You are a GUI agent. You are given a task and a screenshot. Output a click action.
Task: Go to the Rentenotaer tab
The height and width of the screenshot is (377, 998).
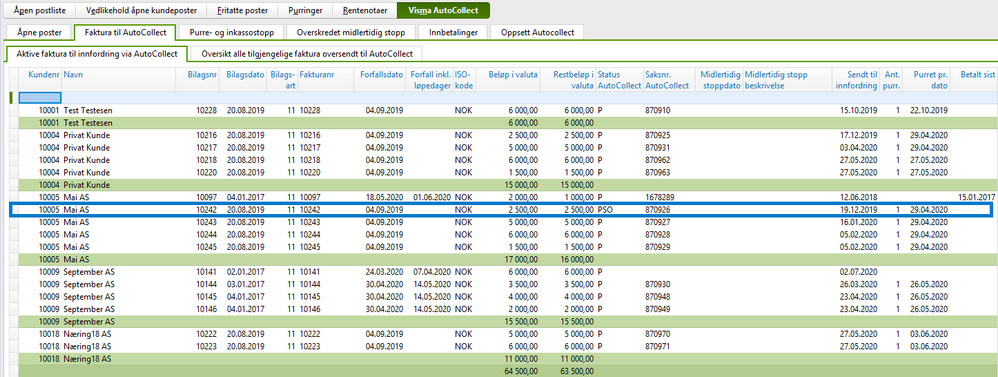(x=364, y=11)
